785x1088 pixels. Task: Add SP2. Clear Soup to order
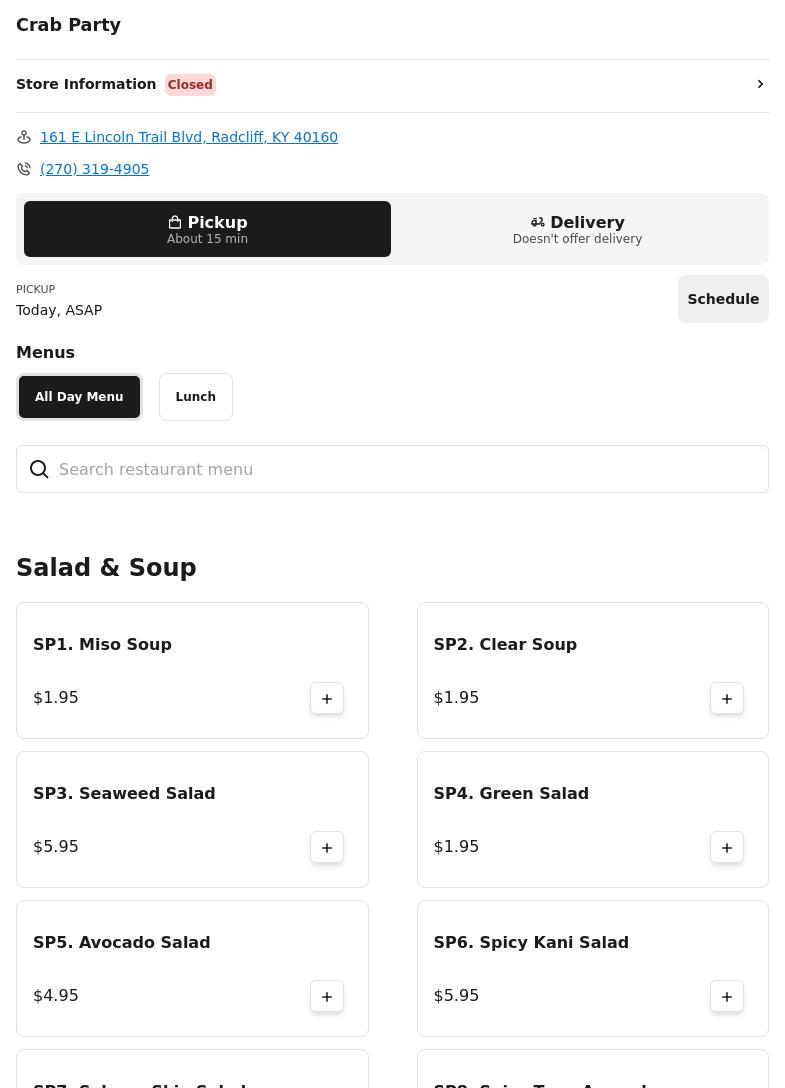tap(727, 698)
